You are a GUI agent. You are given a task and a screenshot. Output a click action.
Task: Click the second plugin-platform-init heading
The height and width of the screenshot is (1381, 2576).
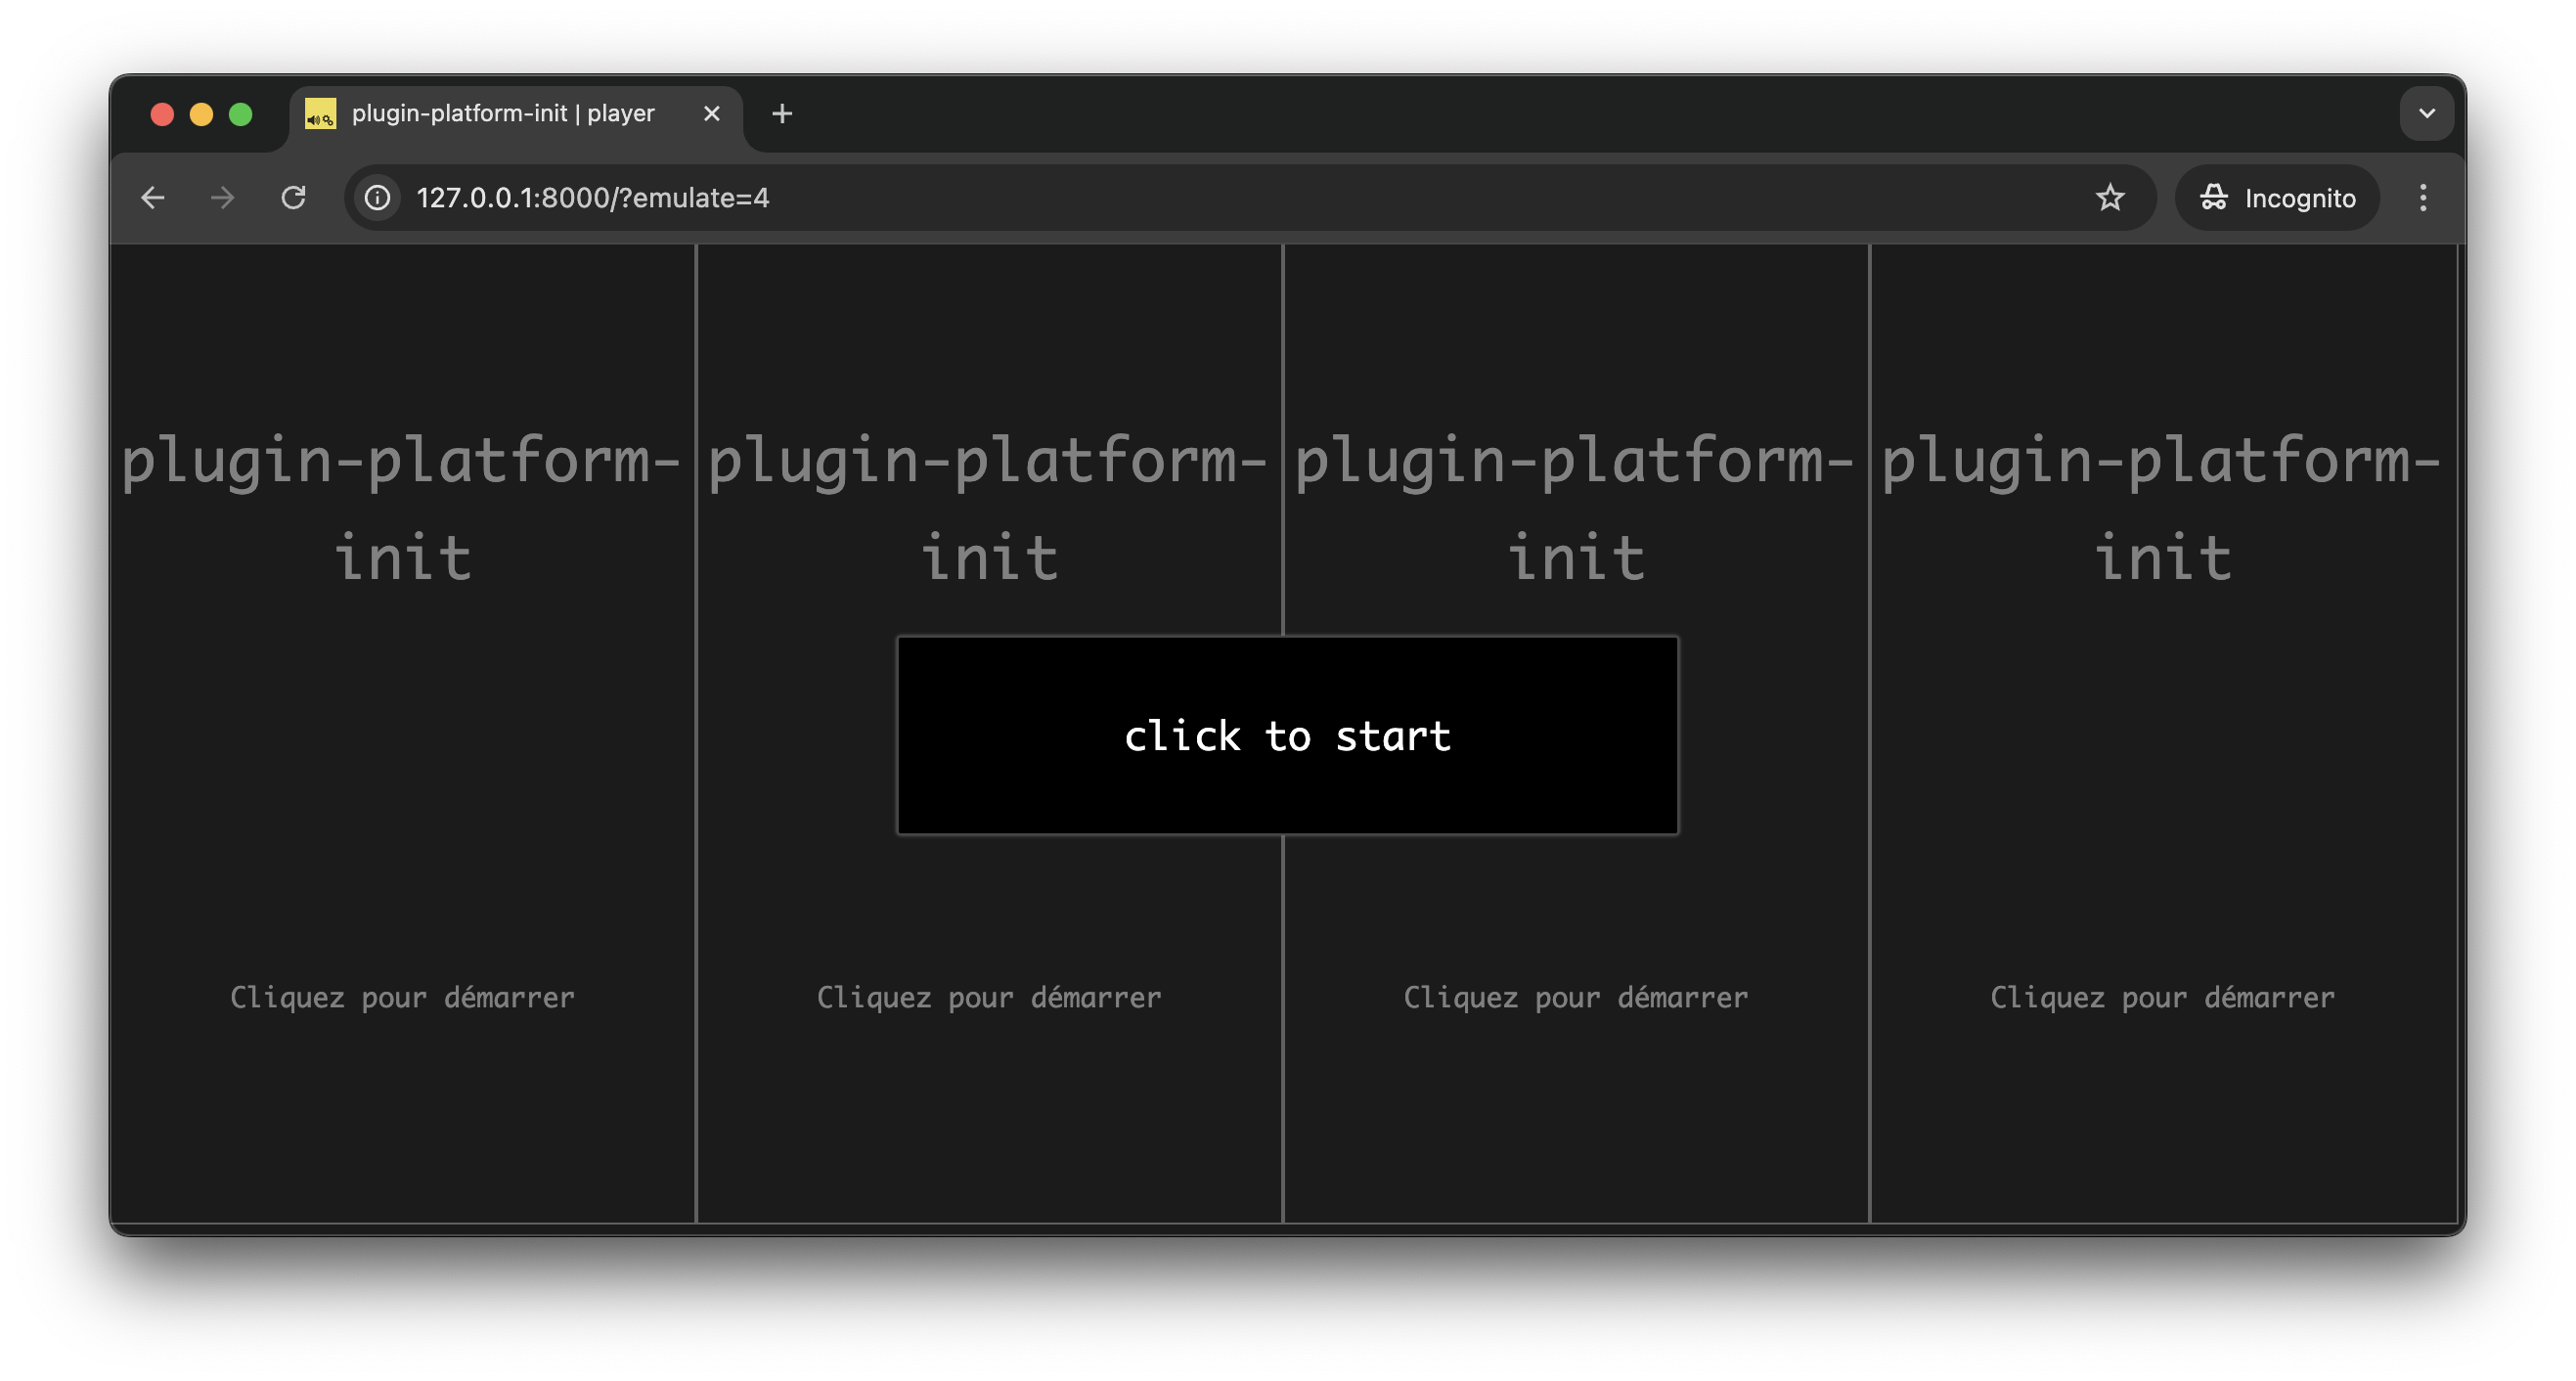pyautogui.click(x=988, y=510)
